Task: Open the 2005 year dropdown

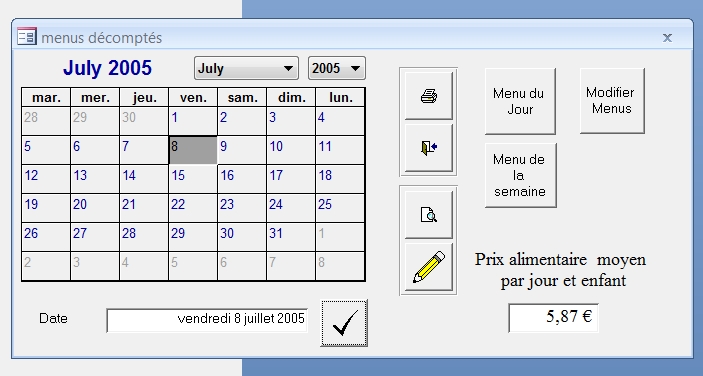Action: tap(337, 68)
